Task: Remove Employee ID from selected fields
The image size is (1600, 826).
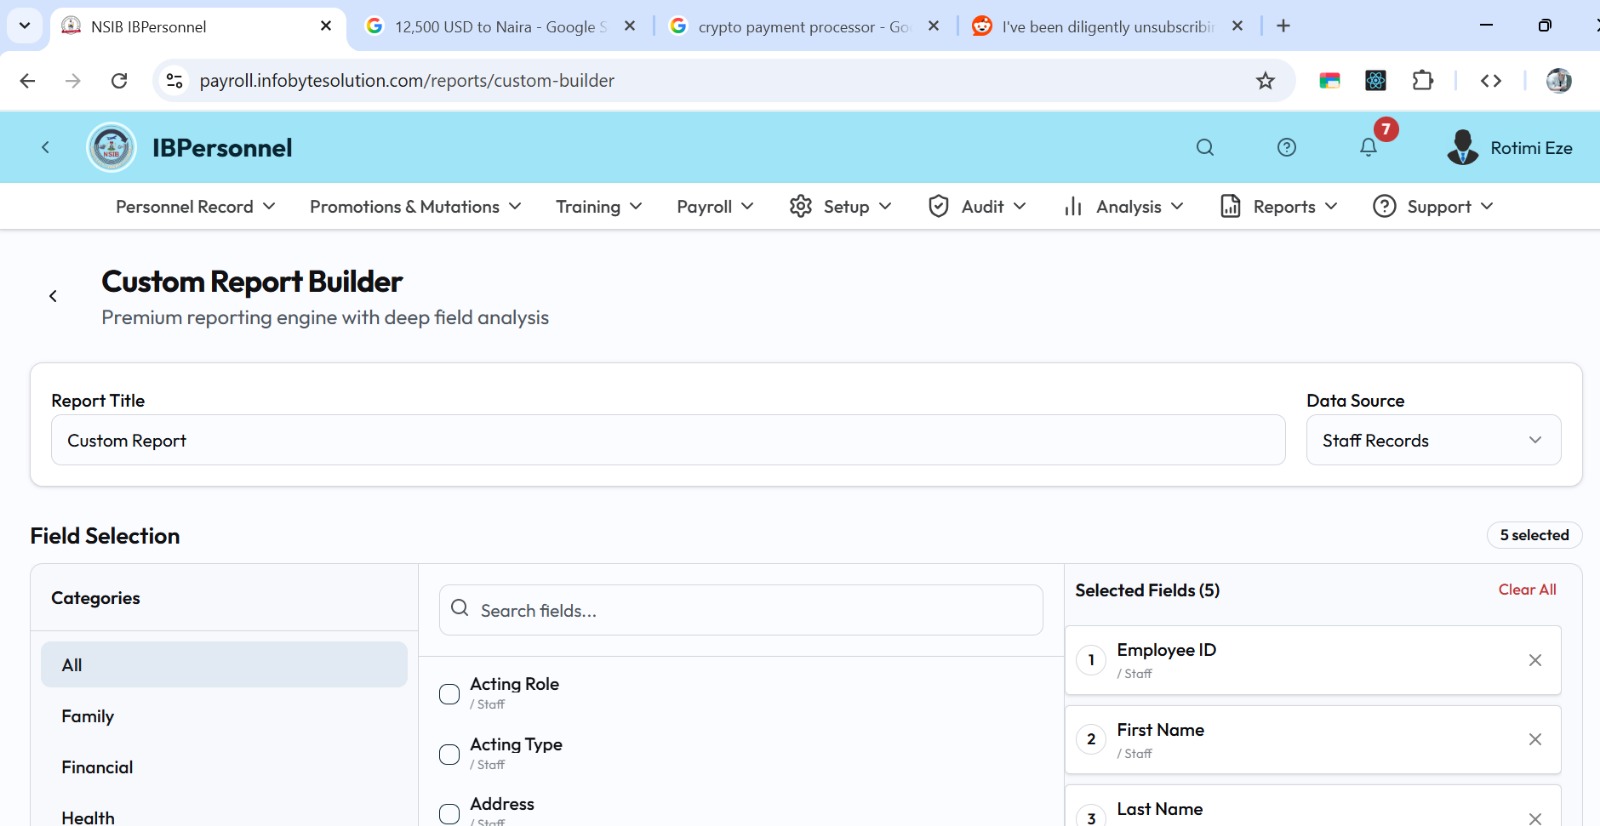Action: point(1535,660)
